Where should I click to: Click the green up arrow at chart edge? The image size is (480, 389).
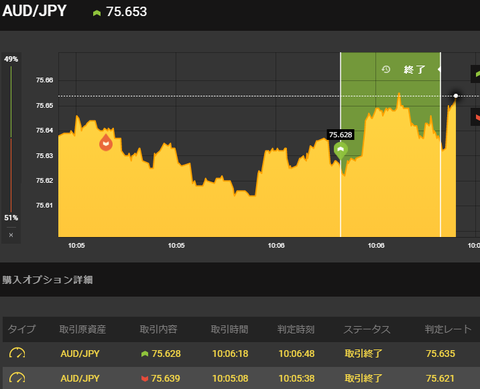(477, 74)
